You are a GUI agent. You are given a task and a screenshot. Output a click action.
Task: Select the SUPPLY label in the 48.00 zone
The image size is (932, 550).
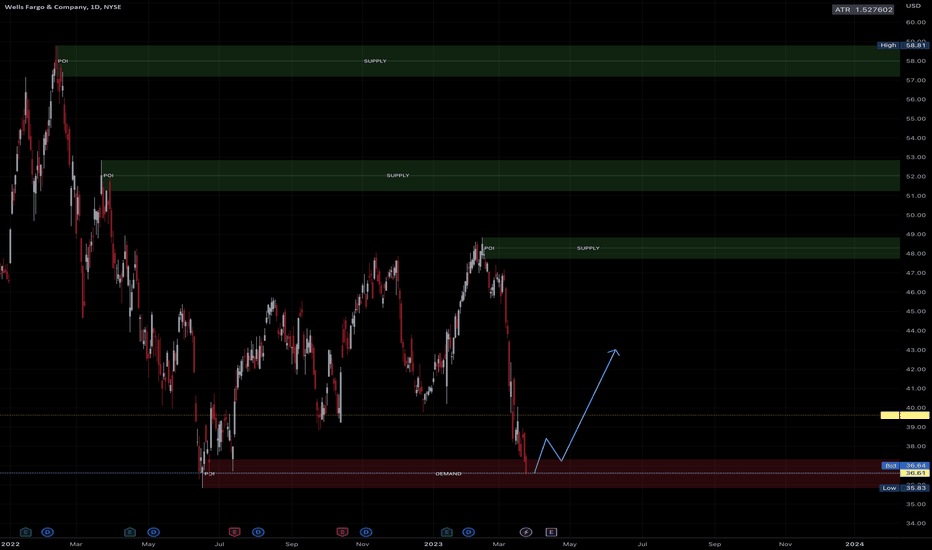(x=588, y=248)
